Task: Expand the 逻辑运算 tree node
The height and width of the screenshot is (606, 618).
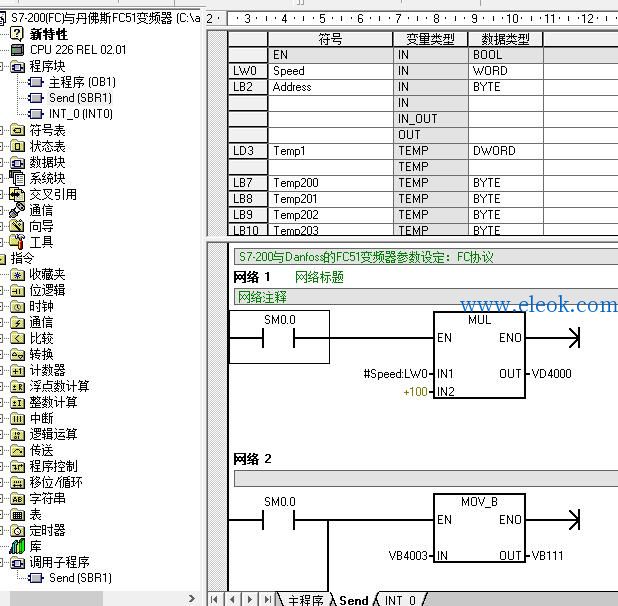Action: (x=2, y=435)
